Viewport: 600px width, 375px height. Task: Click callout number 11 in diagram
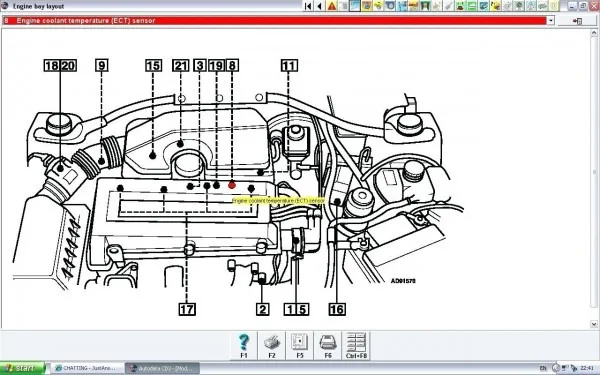pos(289,65)
